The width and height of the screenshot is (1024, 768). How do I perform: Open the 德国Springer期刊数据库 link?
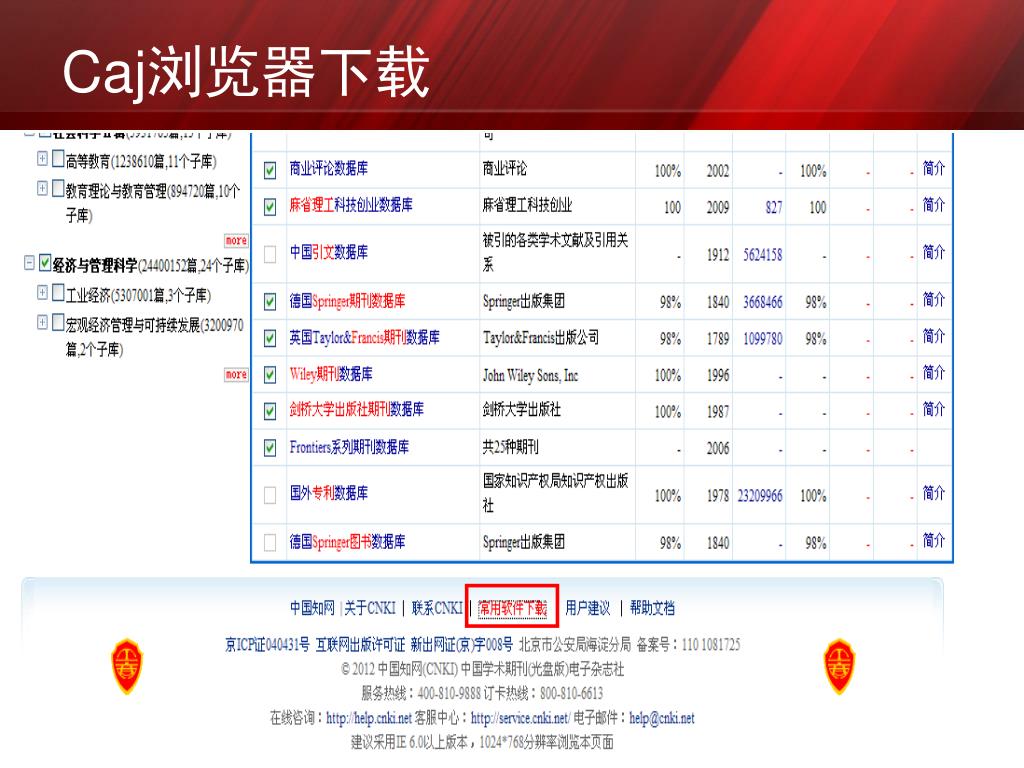click(347, 301)
